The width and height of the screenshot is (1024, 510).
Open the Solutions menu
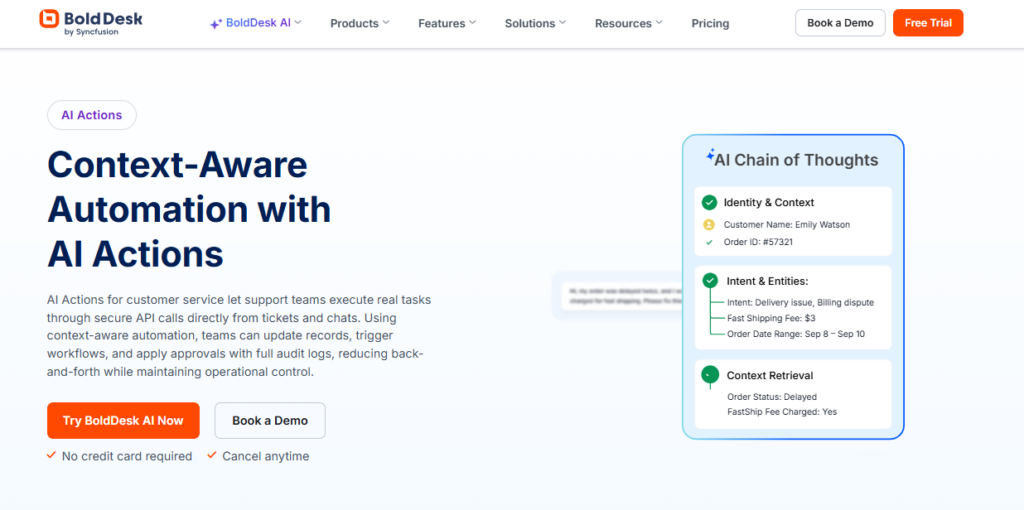(x=536, y=24)
